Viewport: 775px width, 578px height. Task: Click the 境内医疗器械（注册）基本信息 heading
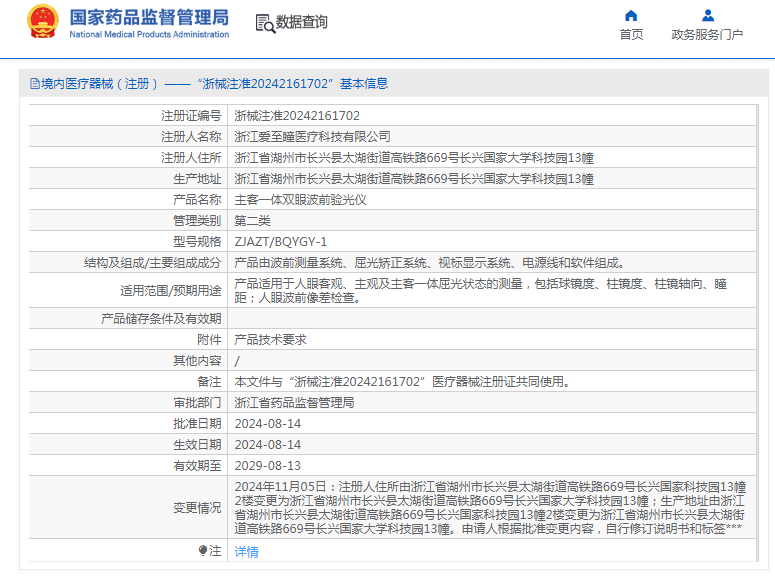(x=215, y=84)
